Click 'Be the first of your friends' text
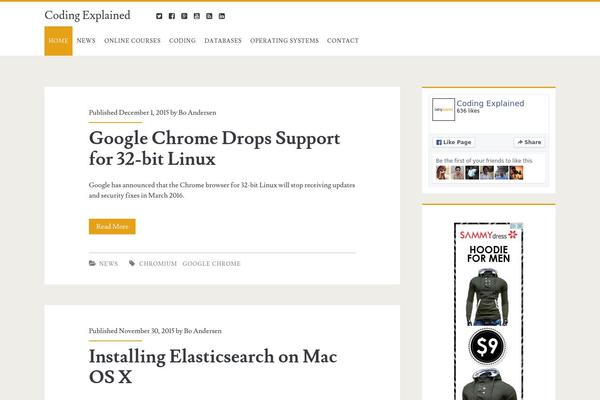Image resolution: width=600 pixels, height=400 pixels. (x=484, y=161)
